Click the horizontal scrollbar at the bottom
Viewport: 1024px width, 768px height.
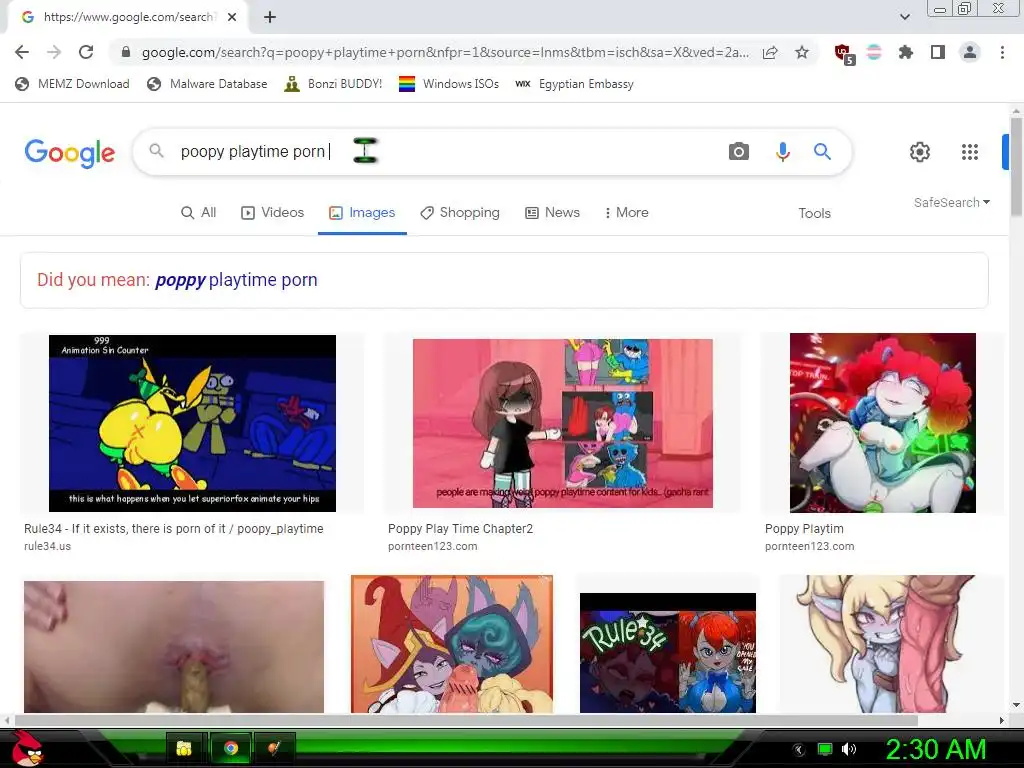click(466, 720)
